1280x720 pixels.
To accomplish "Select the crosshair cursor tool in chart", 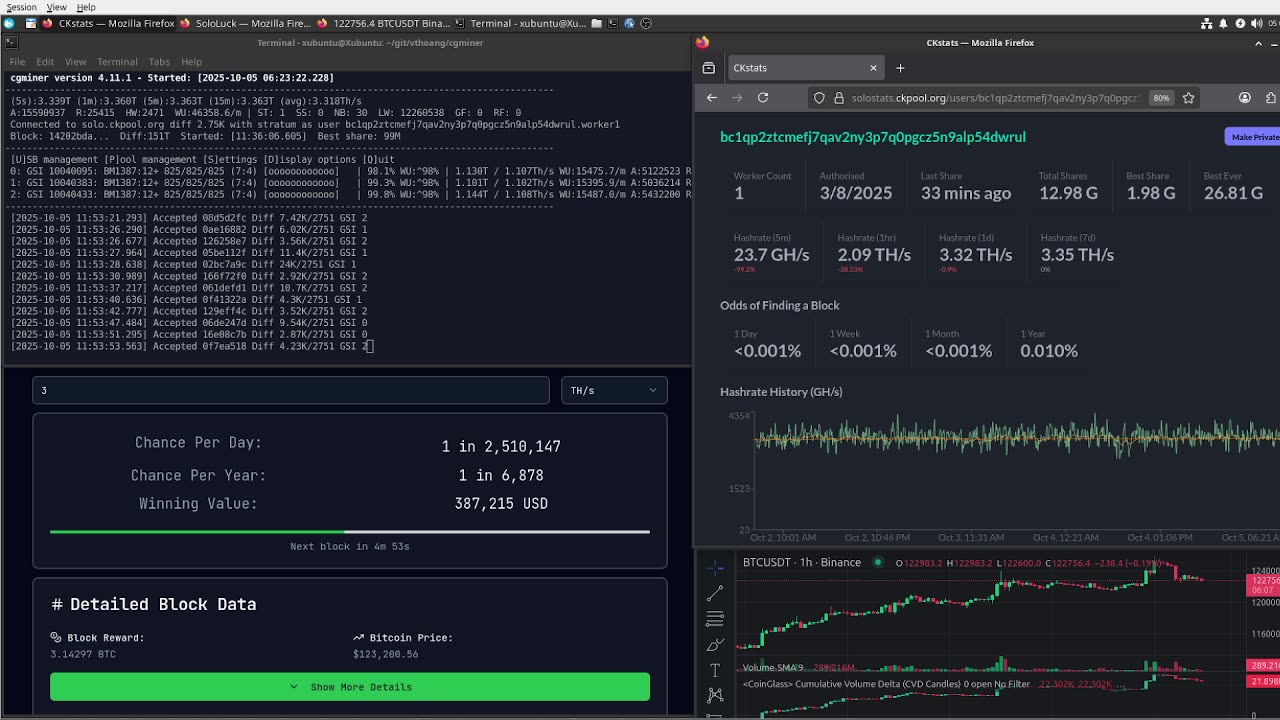I will pyautogui.click(x=715, y=568).
